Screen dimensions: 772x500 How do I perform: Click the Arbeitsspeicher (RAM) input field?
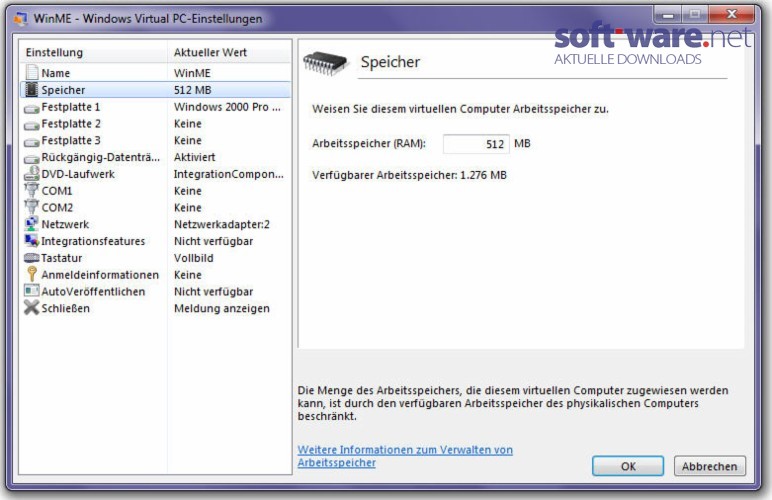tap(476, 144)
